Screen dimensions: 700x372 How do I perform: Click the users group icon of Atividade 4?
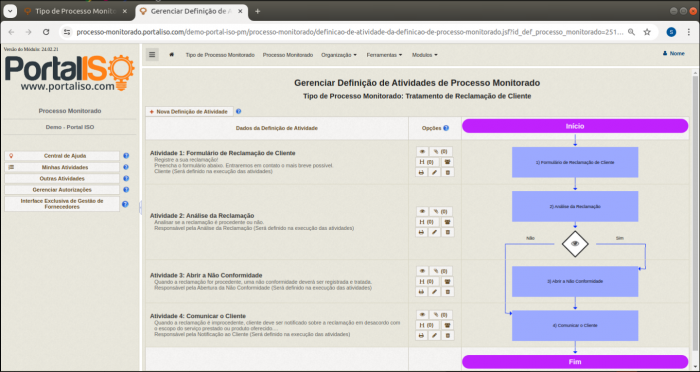[x=447, y=325]
